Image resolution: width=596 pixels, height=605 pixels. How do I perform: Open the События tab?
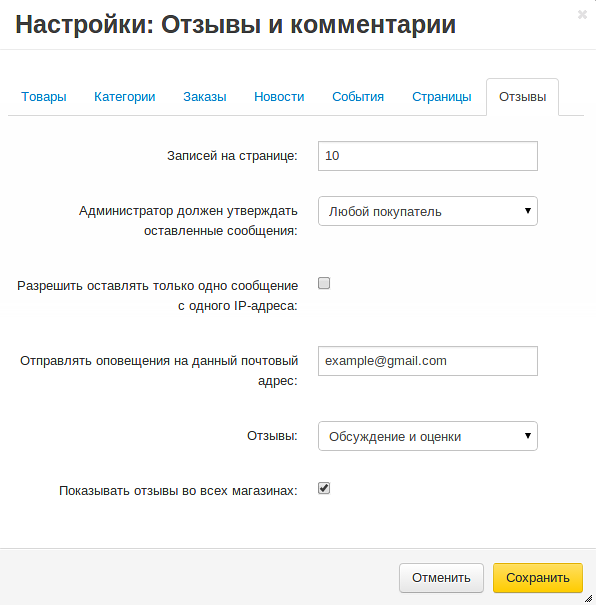coord(358,96)
